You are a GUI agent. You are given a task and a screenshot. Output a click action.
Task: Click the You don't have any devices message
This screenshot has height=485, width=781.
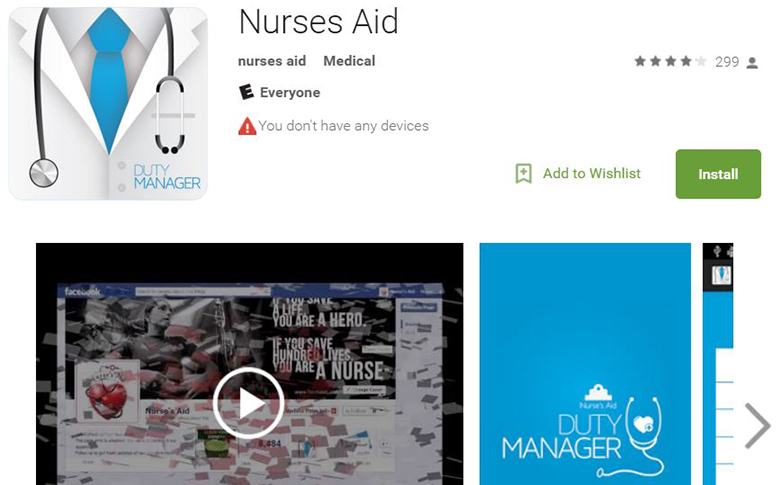343,126
